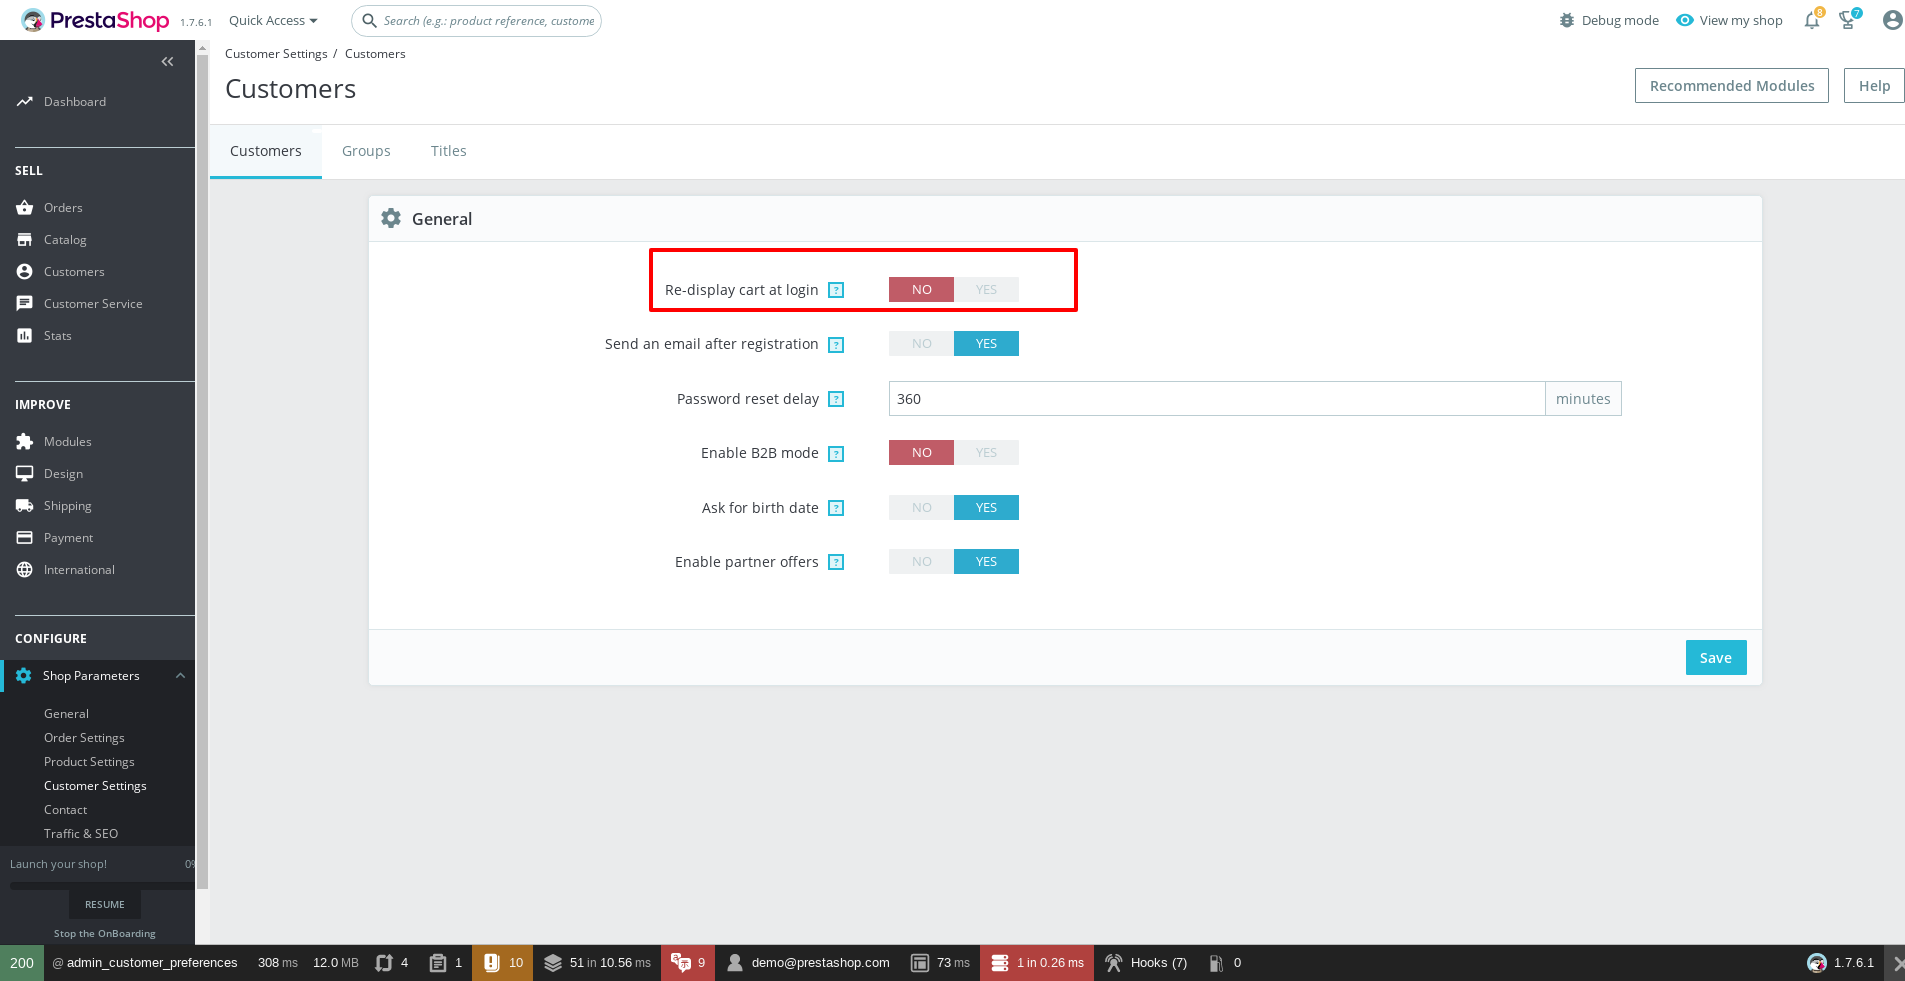The height and width of the screenshot is (981, 1905).
Task: Click Stop the OnBoarding link
Action: point(105,934)
